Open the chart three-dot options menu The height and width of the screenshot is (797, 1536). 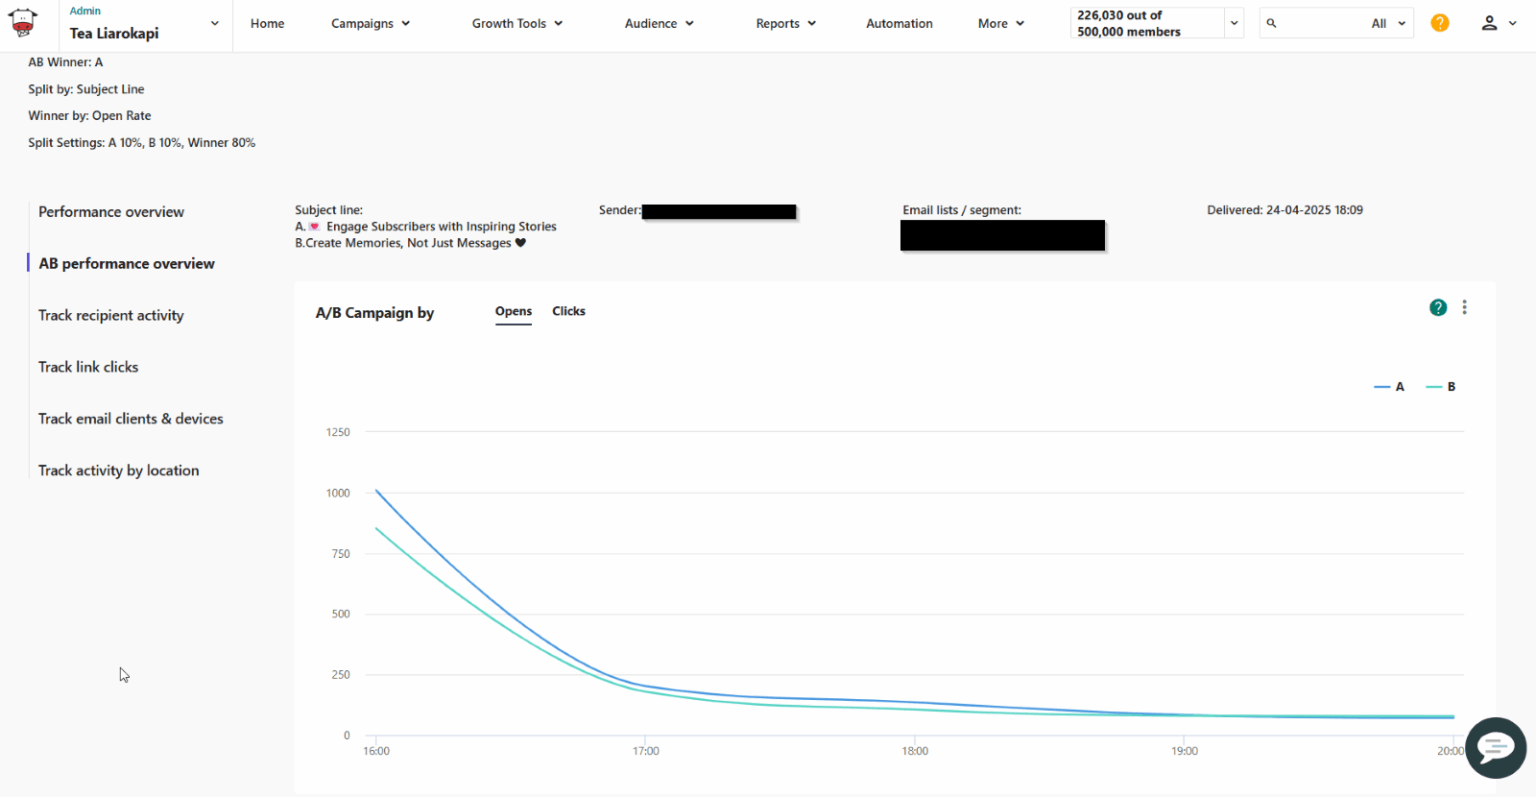[1464, 307]
